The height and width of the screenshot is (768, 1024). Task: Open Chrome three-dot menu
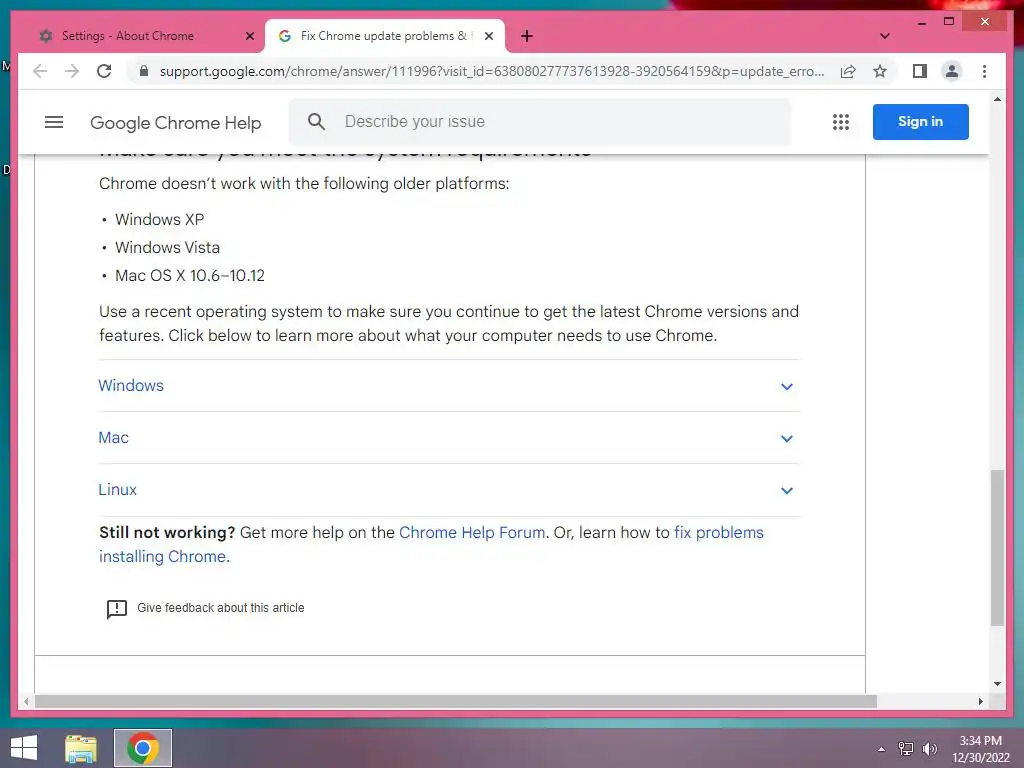coord(984,71)
